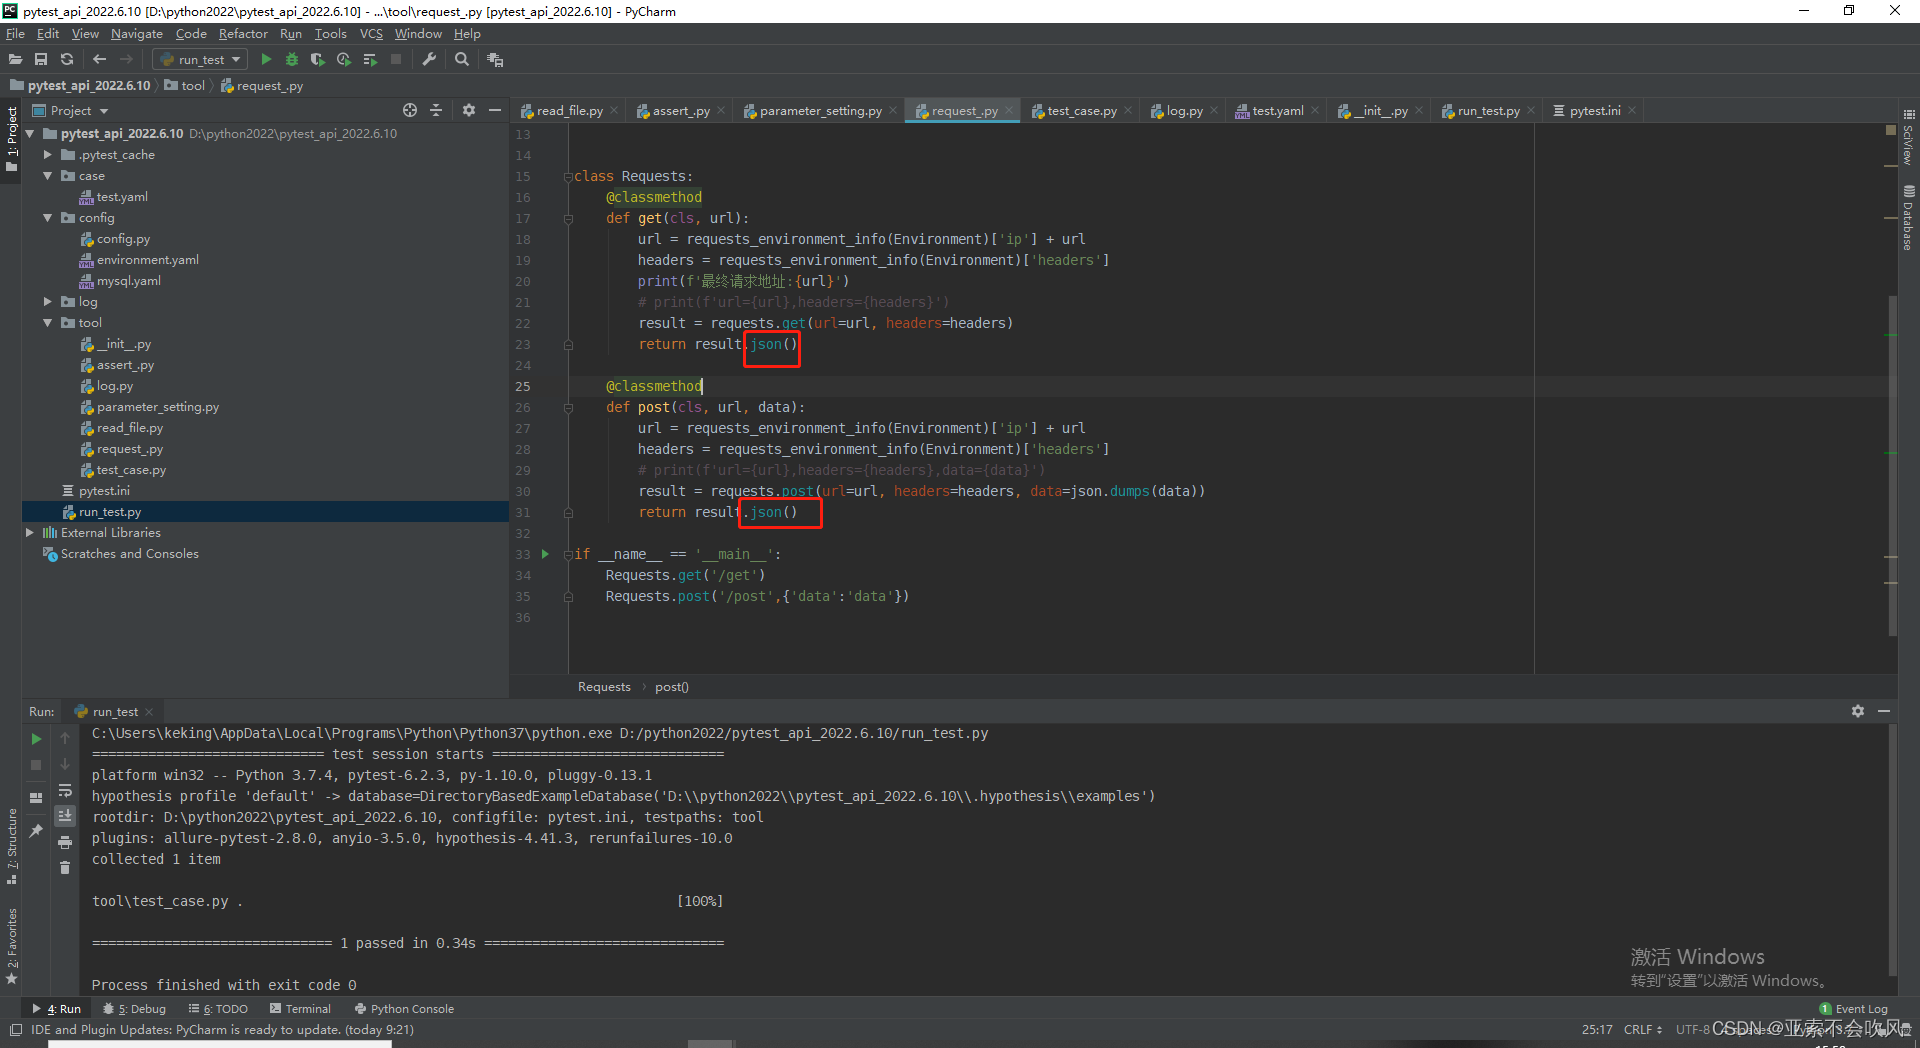Close the run_test tab in Run panel
The width and height of the screenshot is (1920, 1048).
tap(149, 712)
